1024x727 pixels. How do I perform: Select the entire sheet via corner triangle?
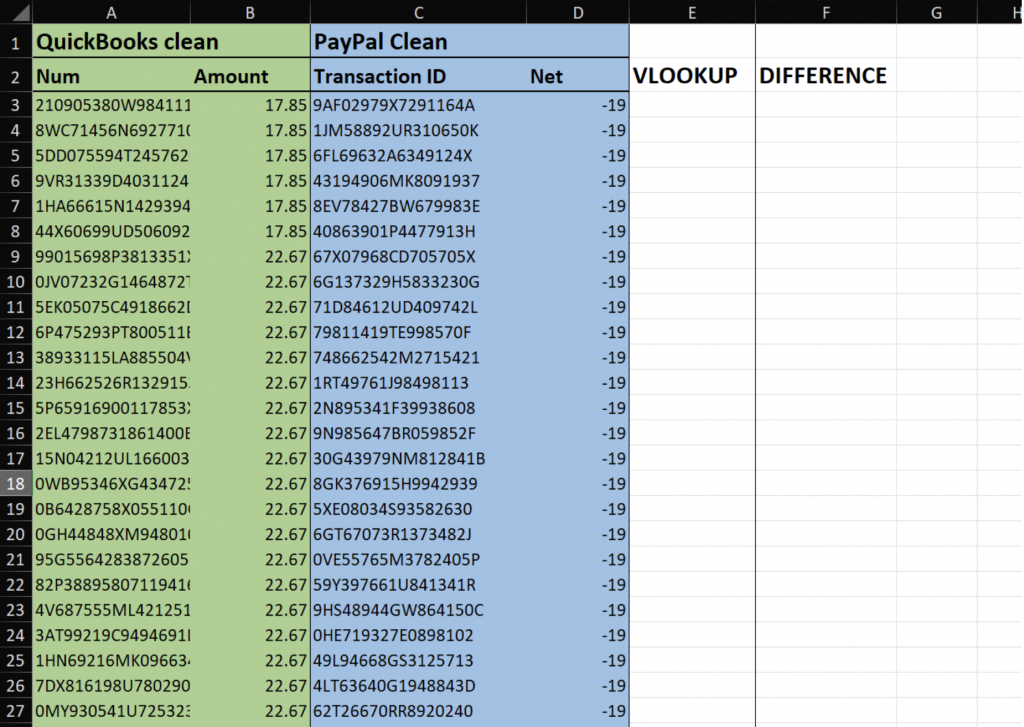[x=15, y=12]
